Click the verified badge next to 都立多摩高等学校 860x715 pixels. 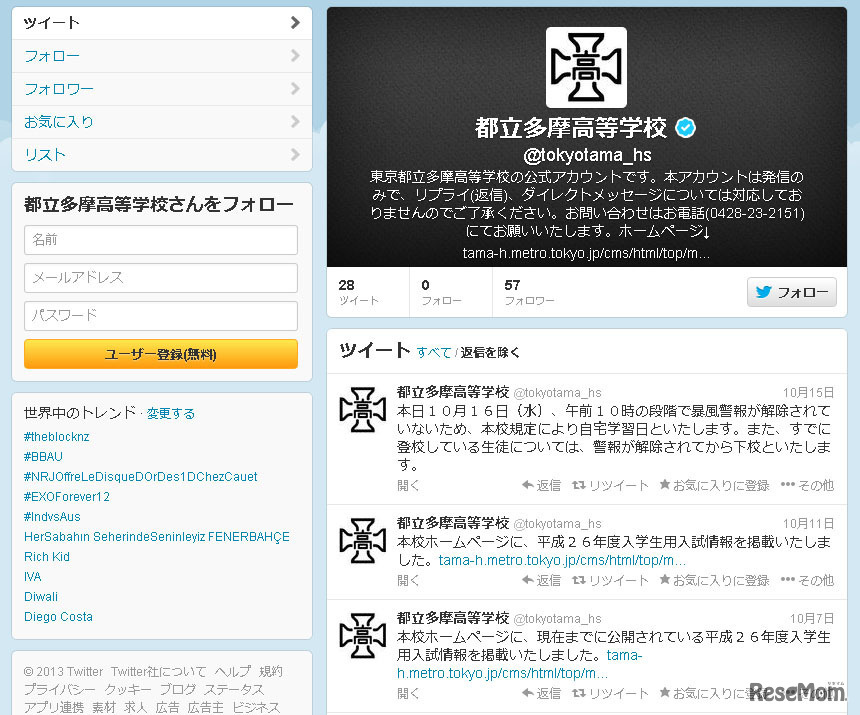pyautogui.click(x=685, y=127)
